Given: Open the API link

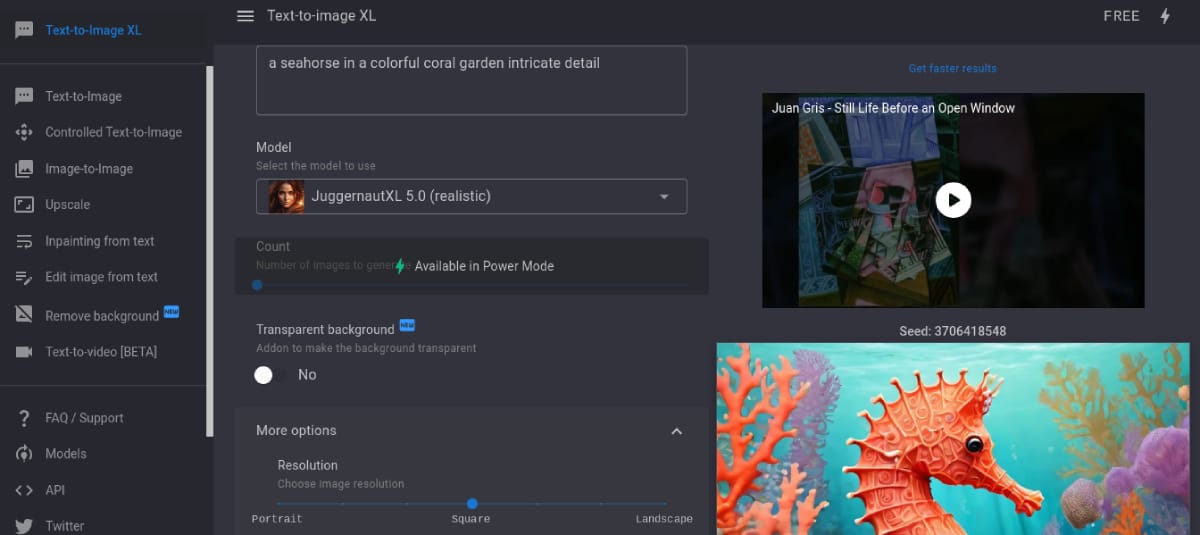Looking at the screenshot, I should tap(55, 490).
